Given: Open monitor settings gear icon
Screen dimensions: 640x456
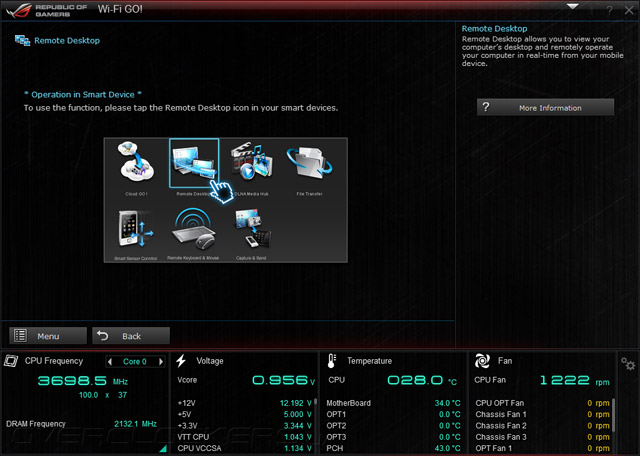Looking at the screenshot, I should [628, 363].
